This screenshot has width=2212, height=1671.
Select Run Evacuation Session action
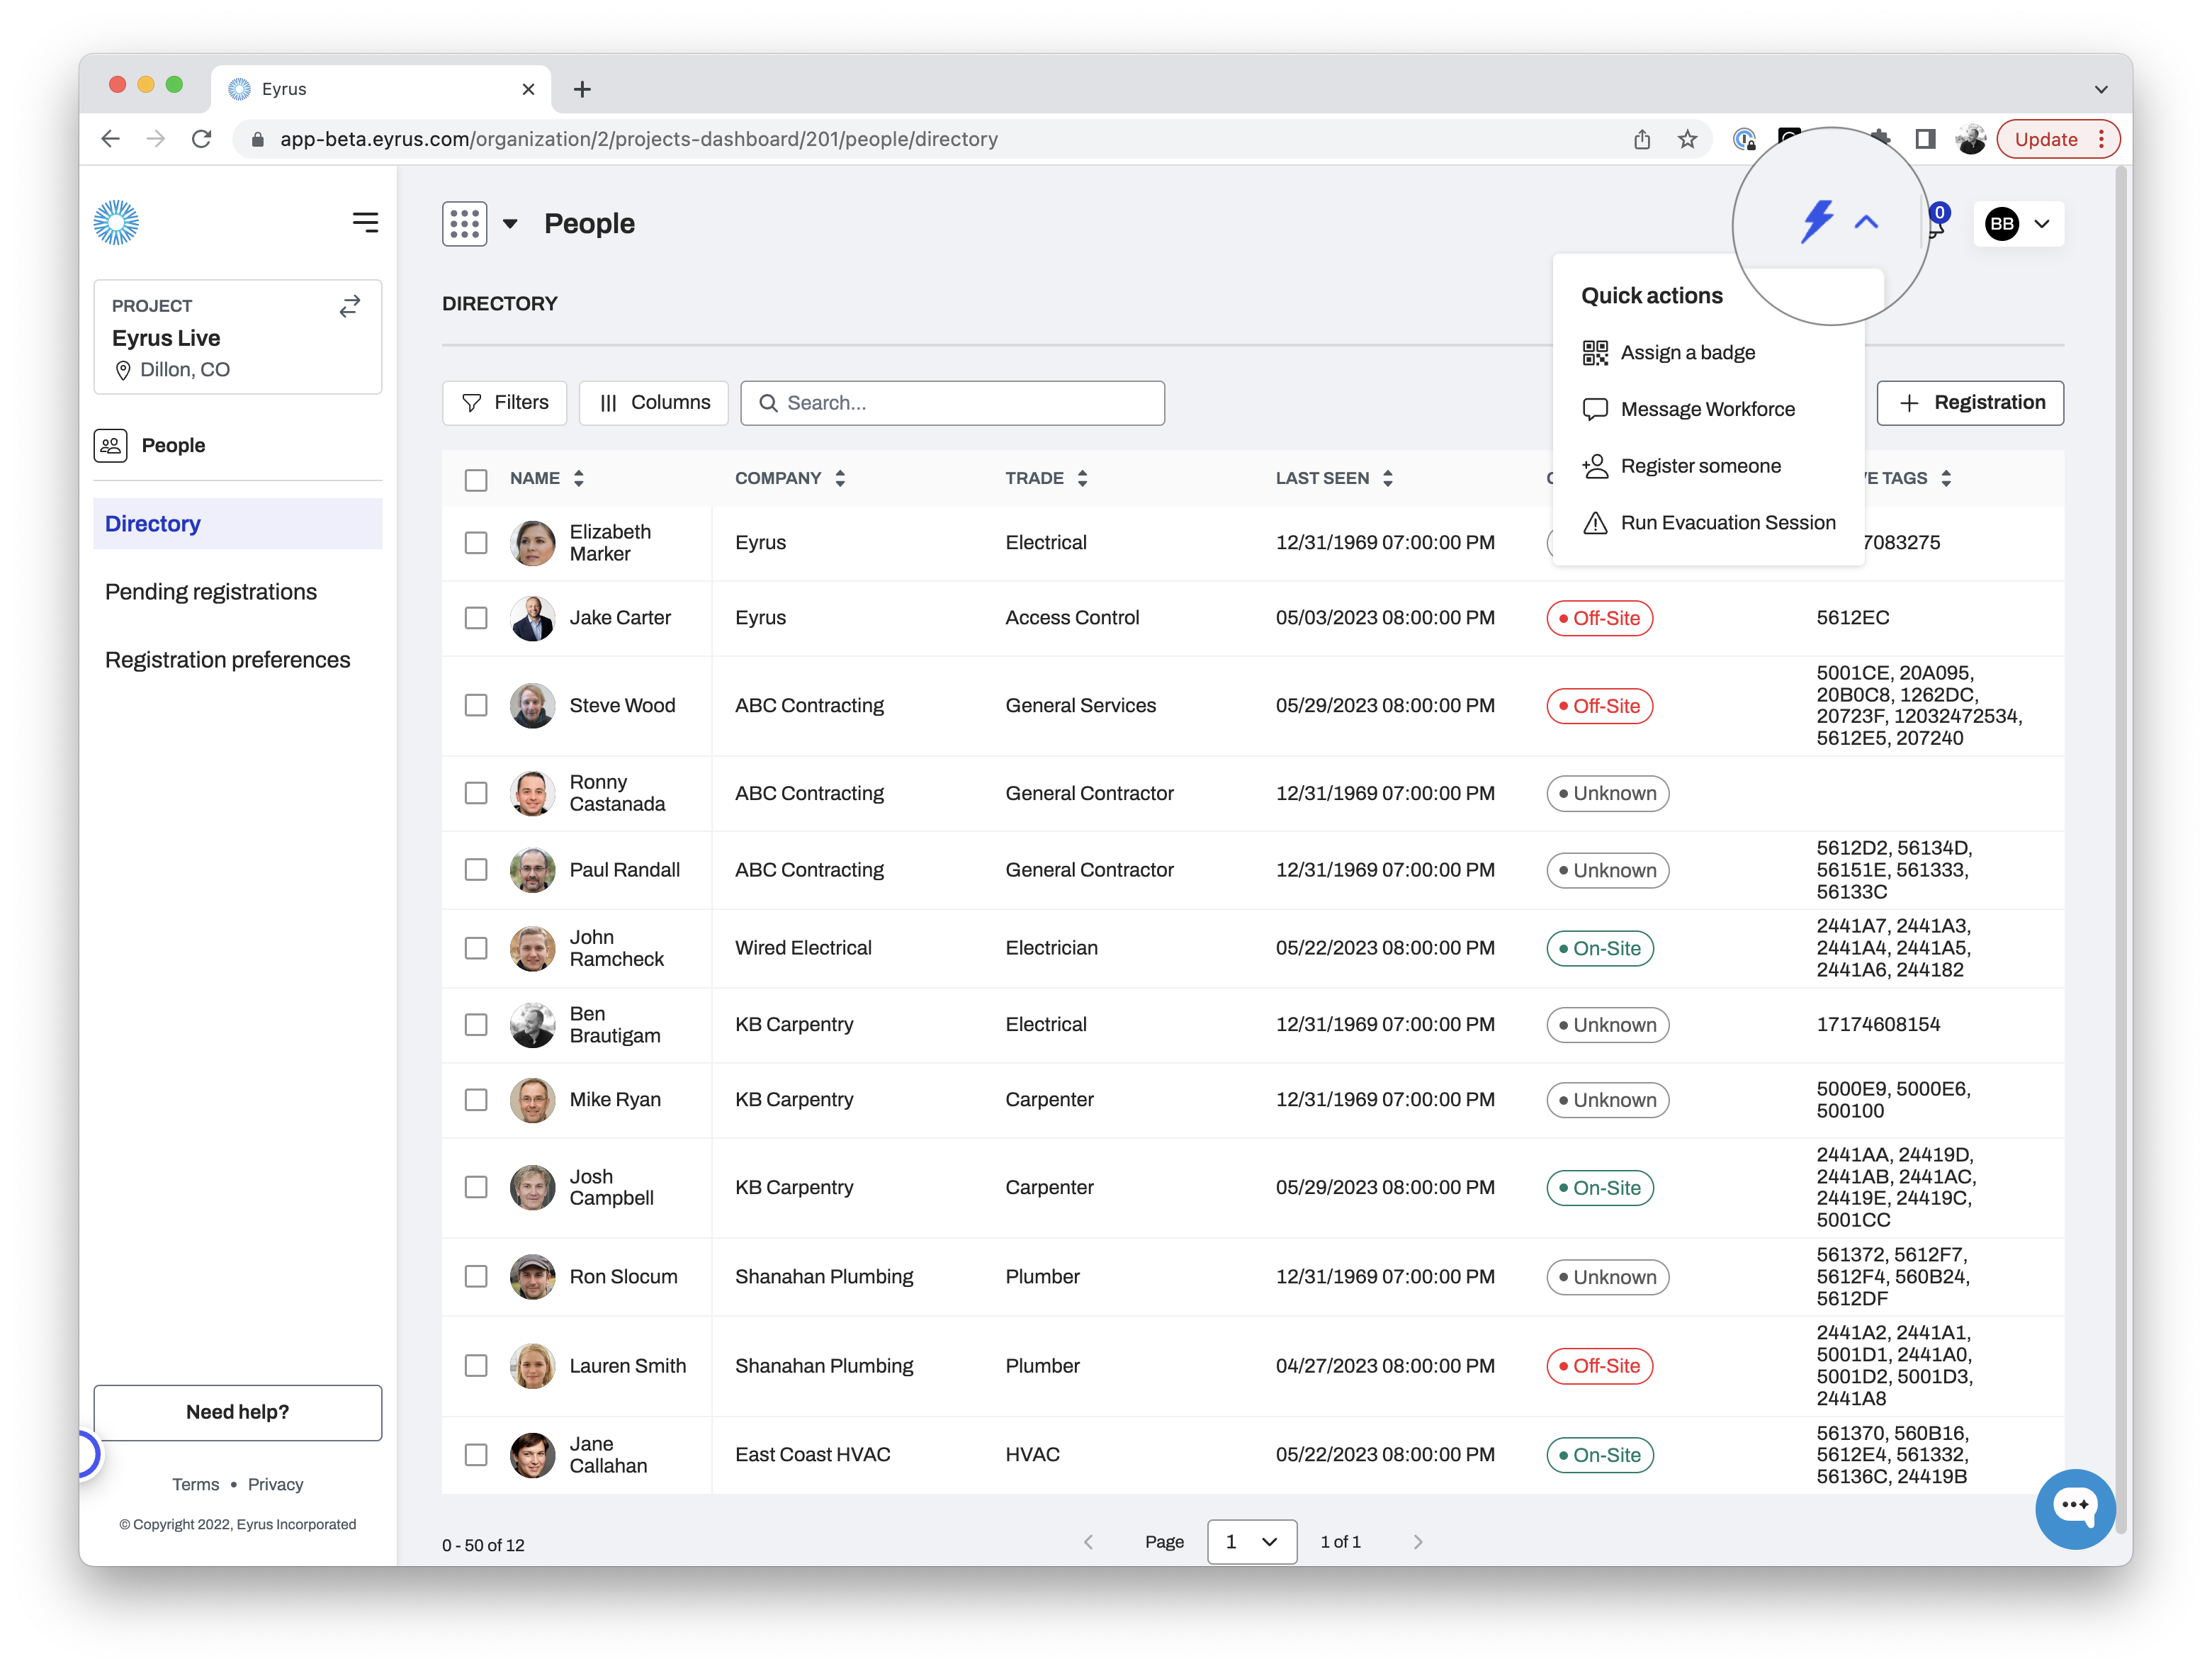1708,523
